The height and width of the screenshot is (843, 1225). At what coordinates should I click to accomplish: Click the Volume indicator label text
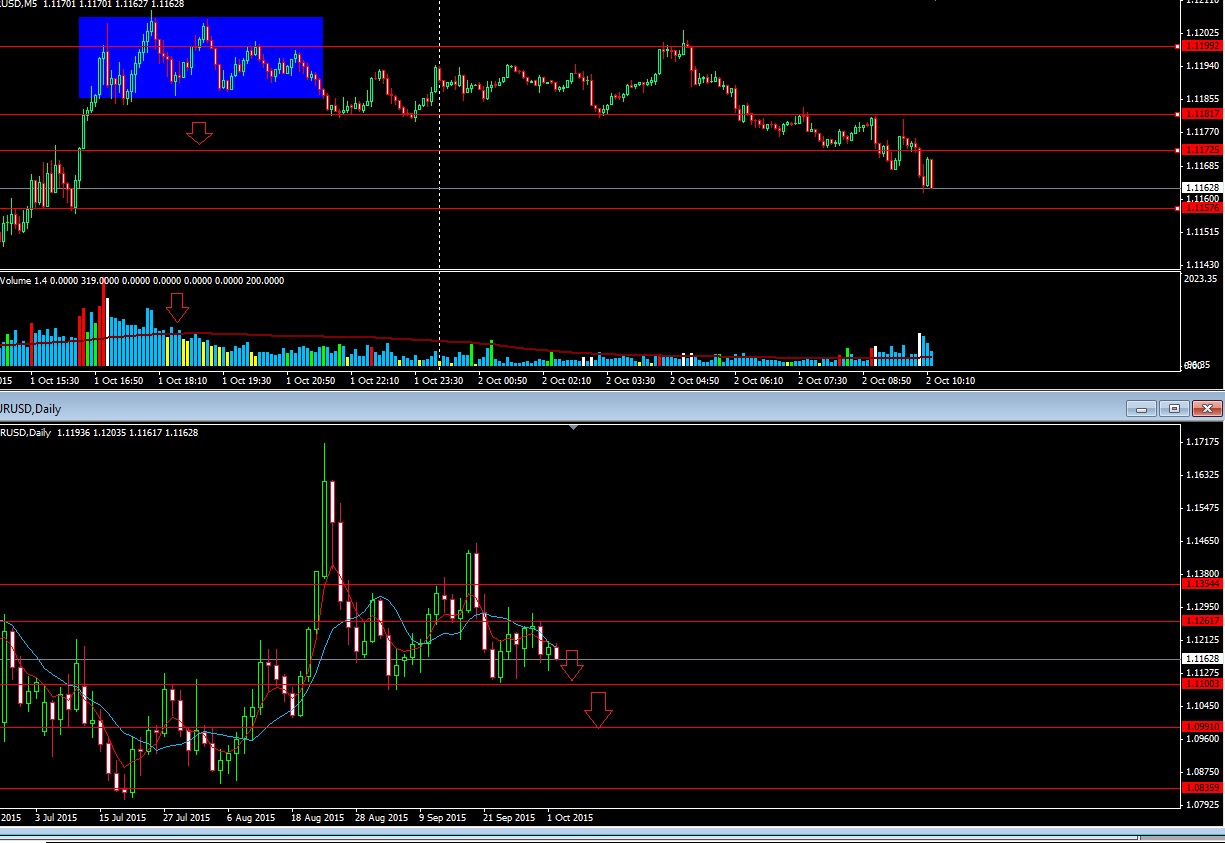pyautogui.click(x=142, y=281)
